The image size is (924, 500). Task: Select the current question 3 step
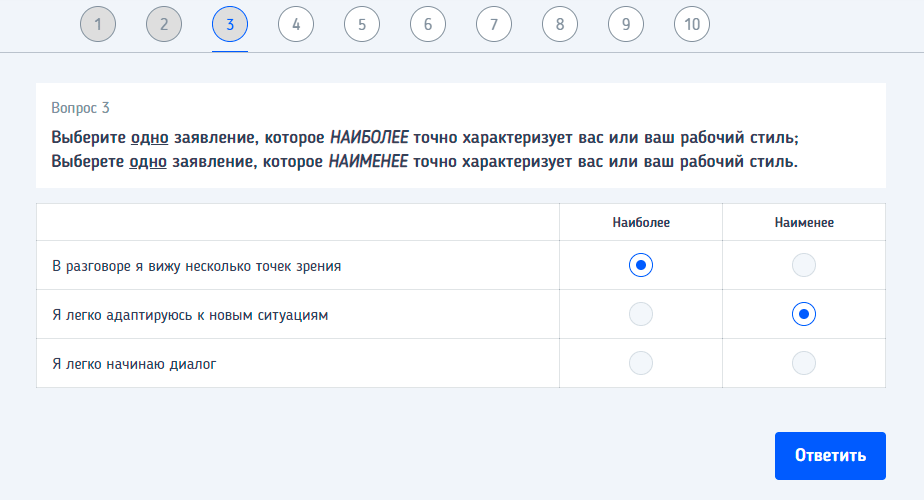[x=230, y=24]
